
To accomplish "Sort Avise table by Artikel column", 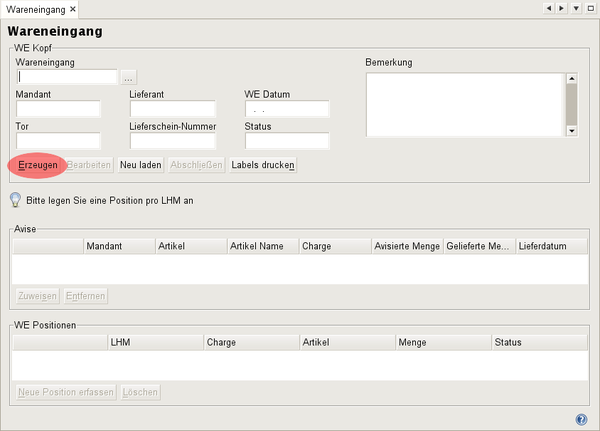I will click(191, 246).
